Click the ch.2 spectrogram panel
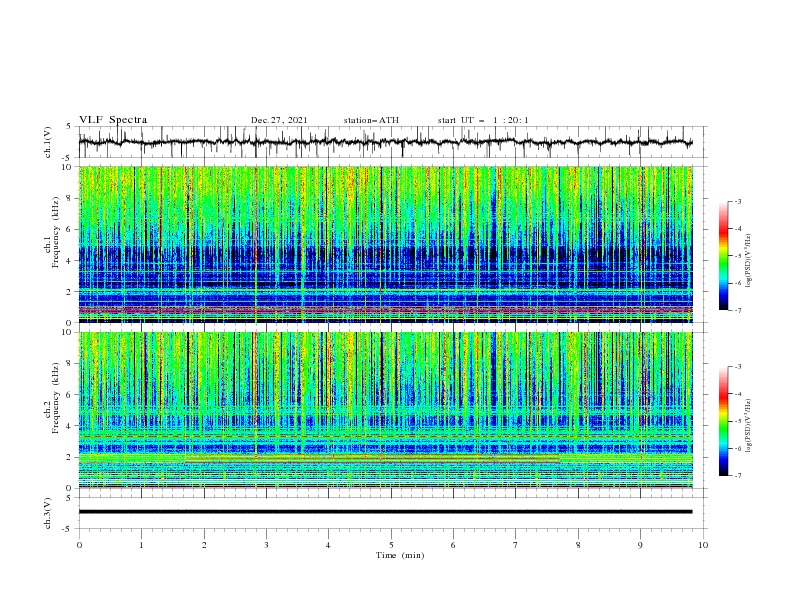Screen dimensions: 792x612 click(386, 410)
